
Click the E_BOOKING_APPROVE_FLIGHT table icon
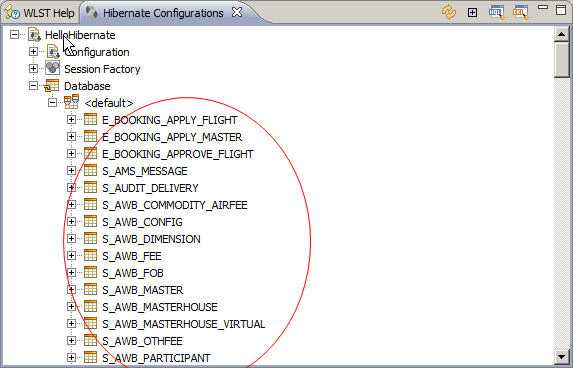pos(91,153)
